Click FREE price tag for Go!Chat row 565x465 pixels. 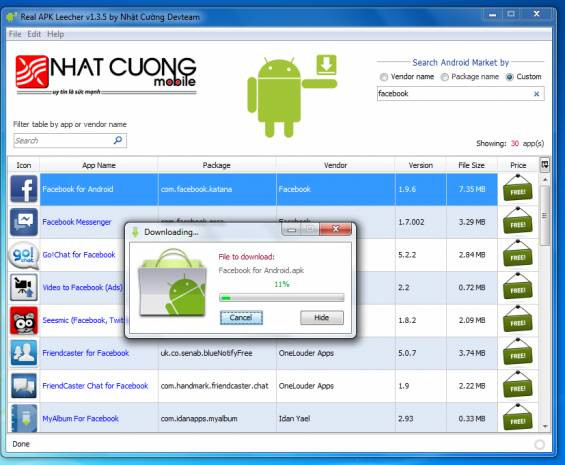[x=517, y=254]
